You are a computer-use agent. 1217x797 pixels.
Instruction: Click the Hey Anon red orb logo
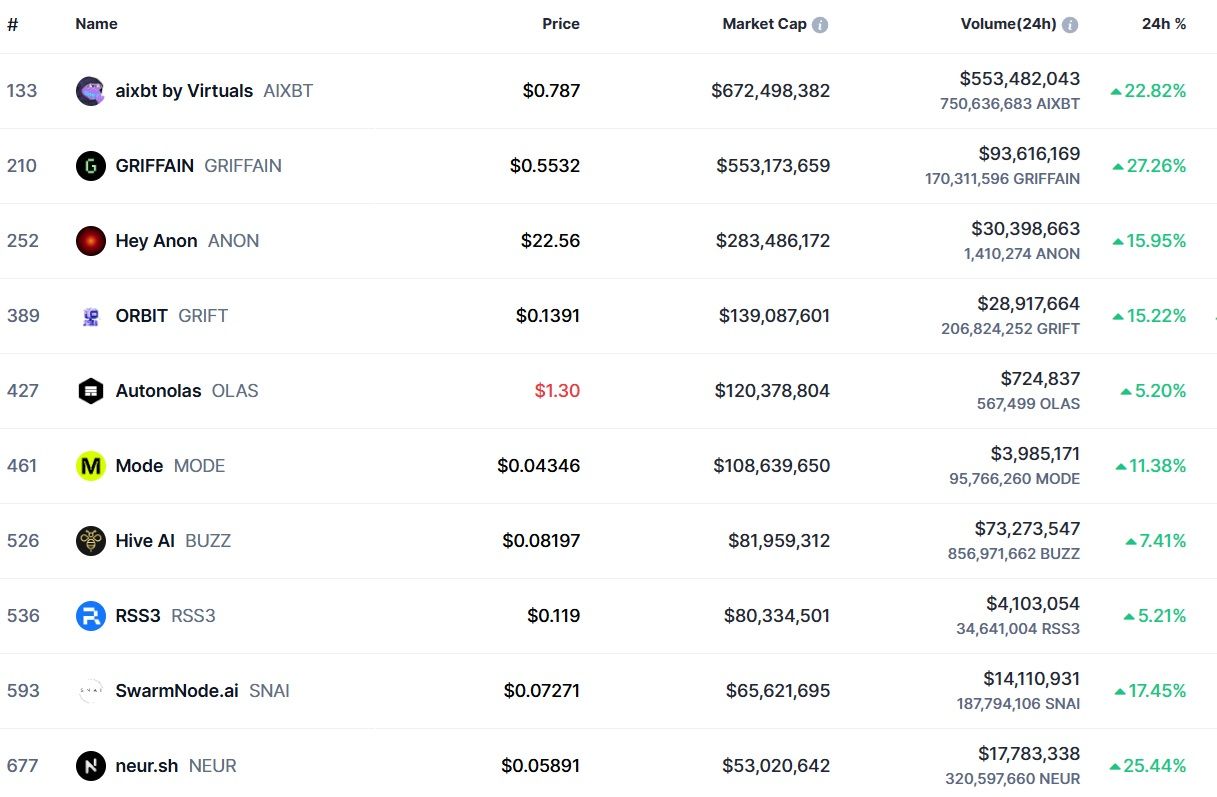coord(90,241)
